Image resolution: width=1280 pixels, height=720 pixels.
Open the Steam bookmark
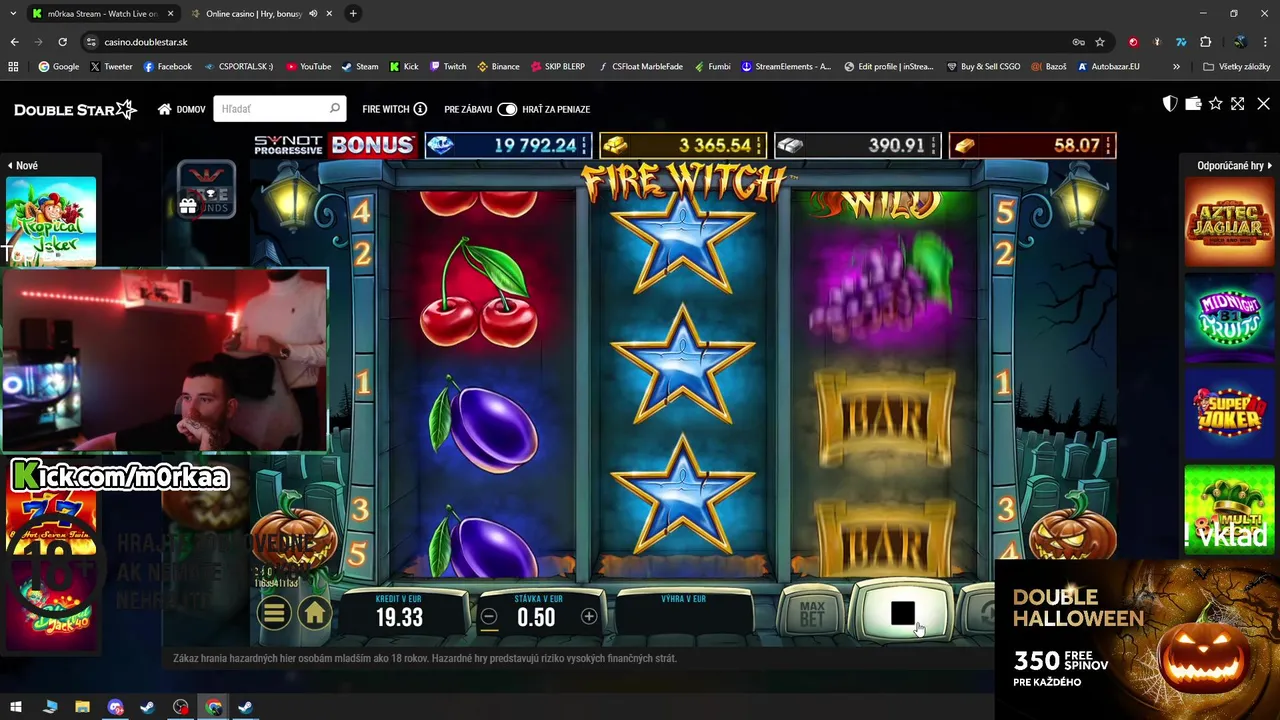pyautogui.click(x=360, y=67)
